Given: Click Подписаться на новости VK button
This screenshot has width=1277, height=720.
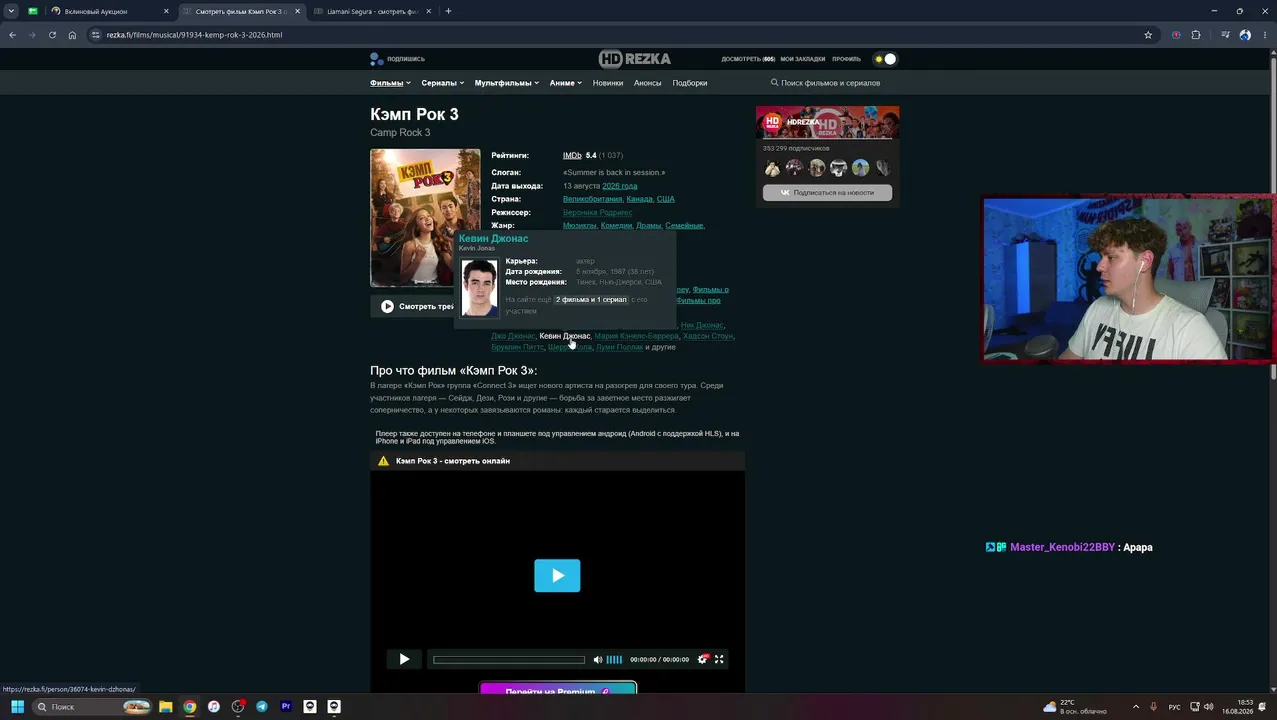Looking at the screenshot, I should [x=827, y=192].
